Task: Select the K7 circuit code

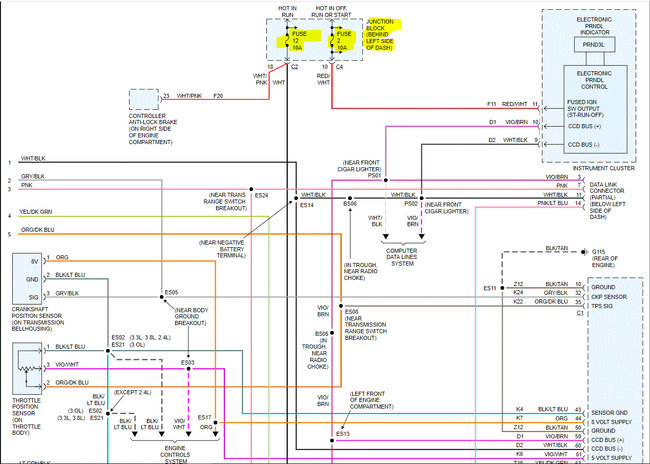Action: pyautogui.click(x=519, y=418)
